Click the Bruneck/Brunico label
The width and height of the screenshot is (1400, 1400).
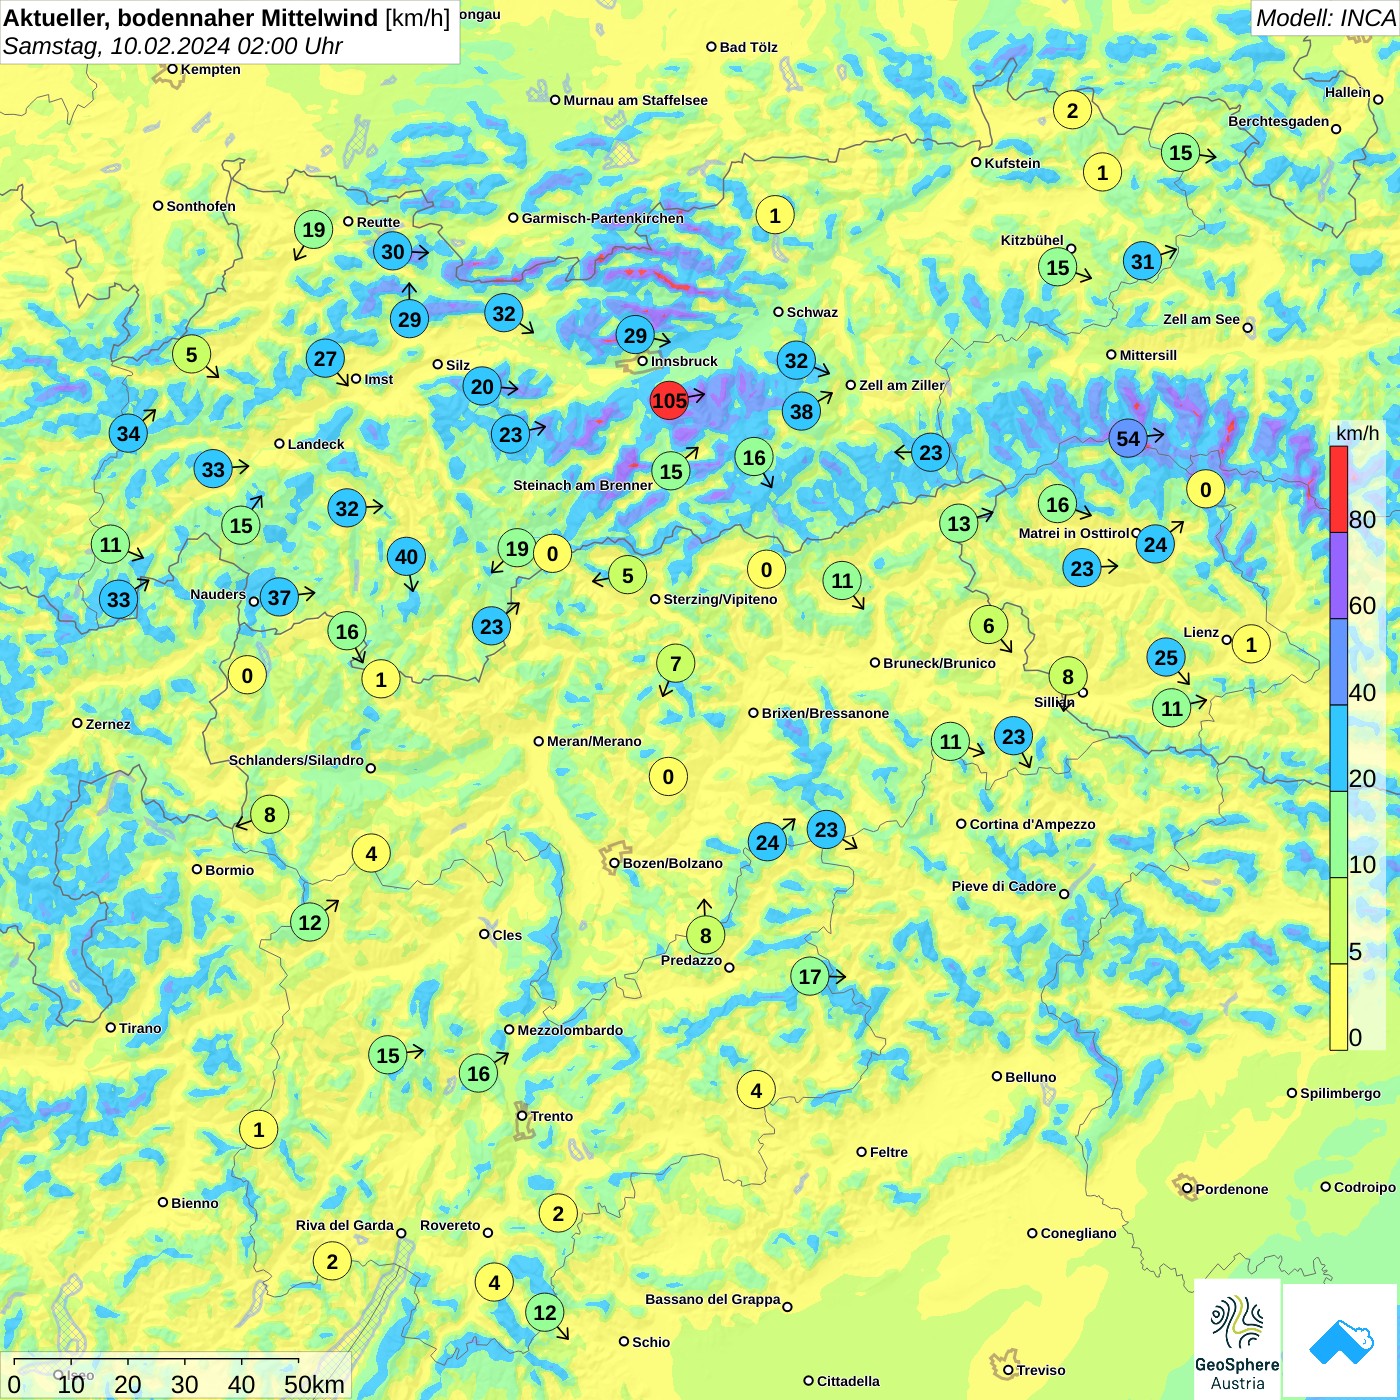939,663
